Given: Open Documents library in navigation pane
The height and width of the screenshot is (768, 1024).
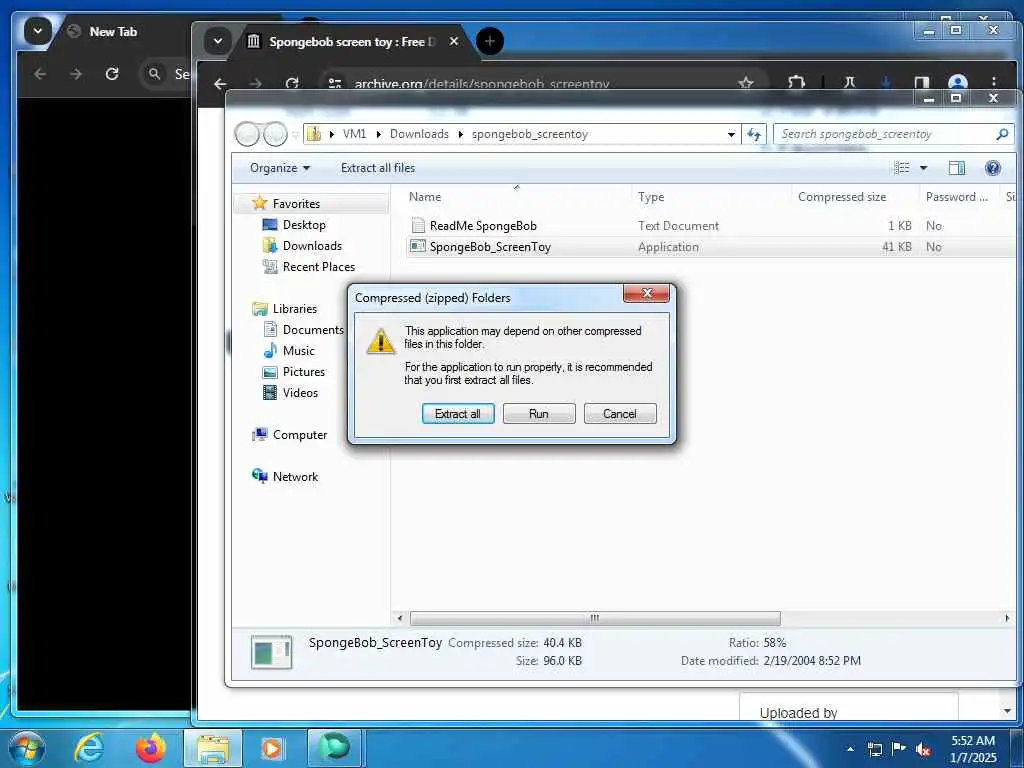Looking at the screenshot, I should (x=312, y=330).
